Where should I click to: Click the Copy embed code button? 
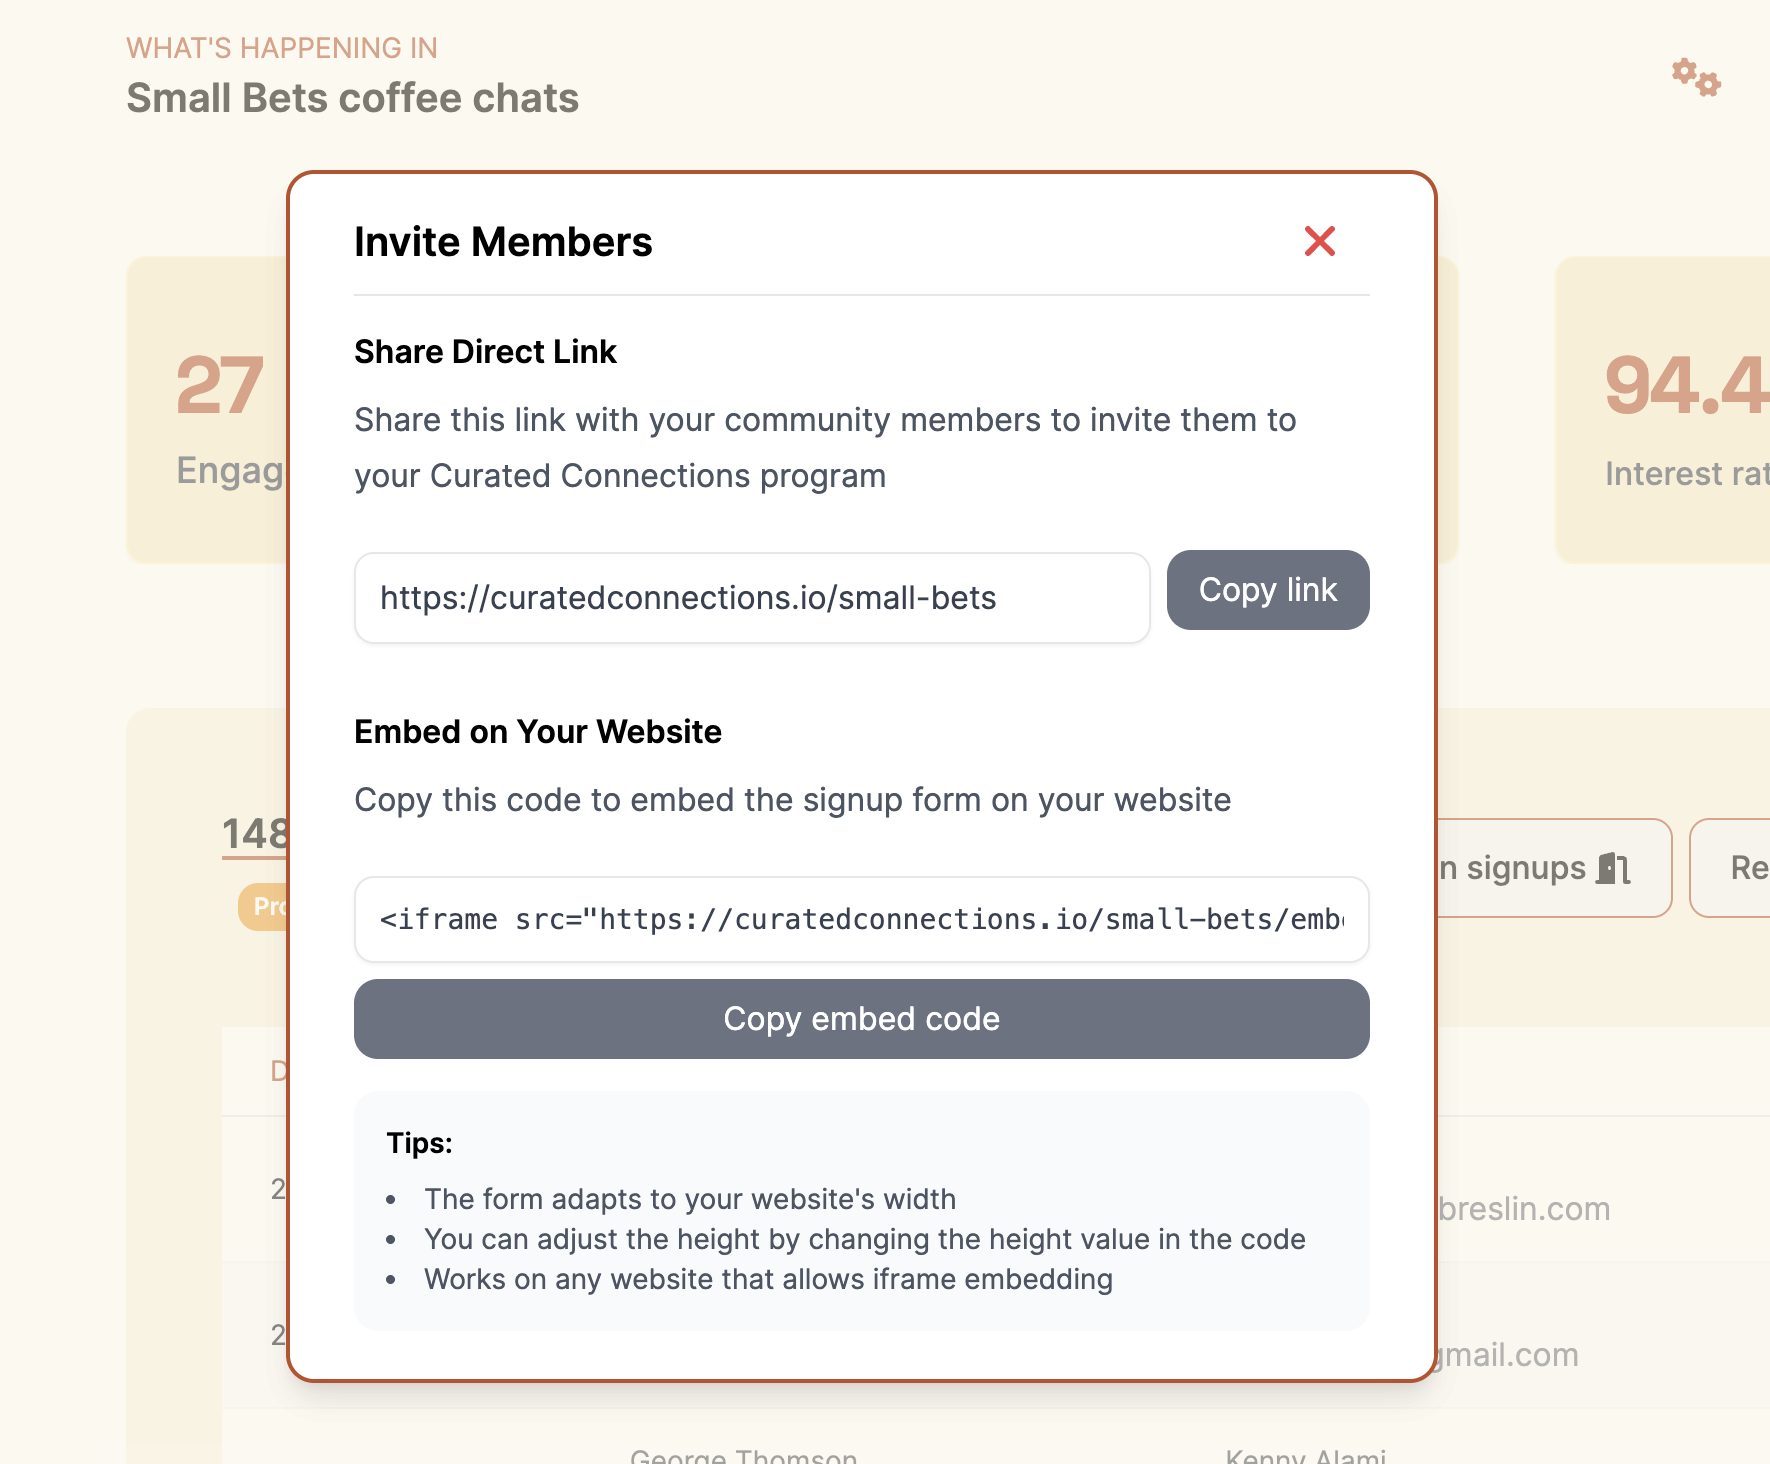point(862,1019)
